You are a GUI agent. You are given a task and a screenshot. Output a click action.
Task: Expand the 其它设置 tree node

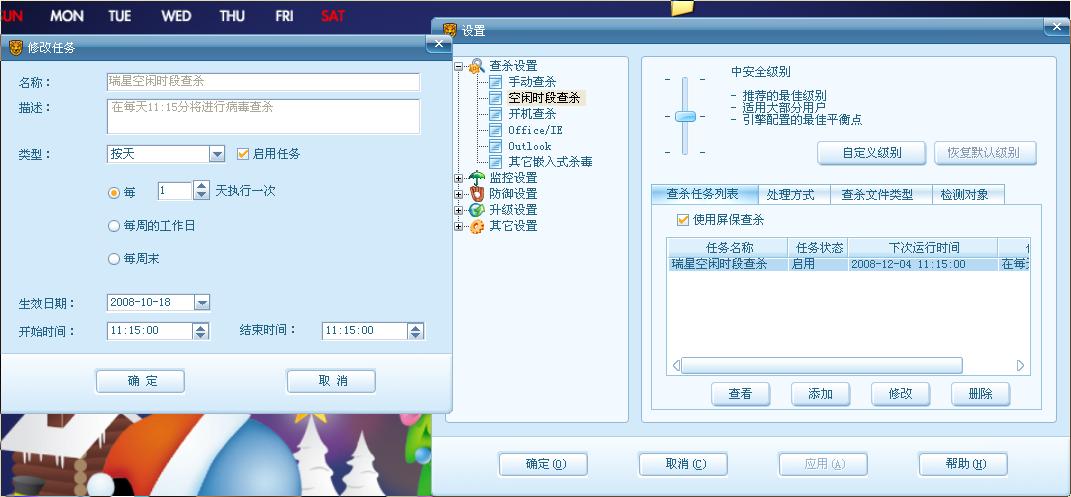click(x=458, y=226)
